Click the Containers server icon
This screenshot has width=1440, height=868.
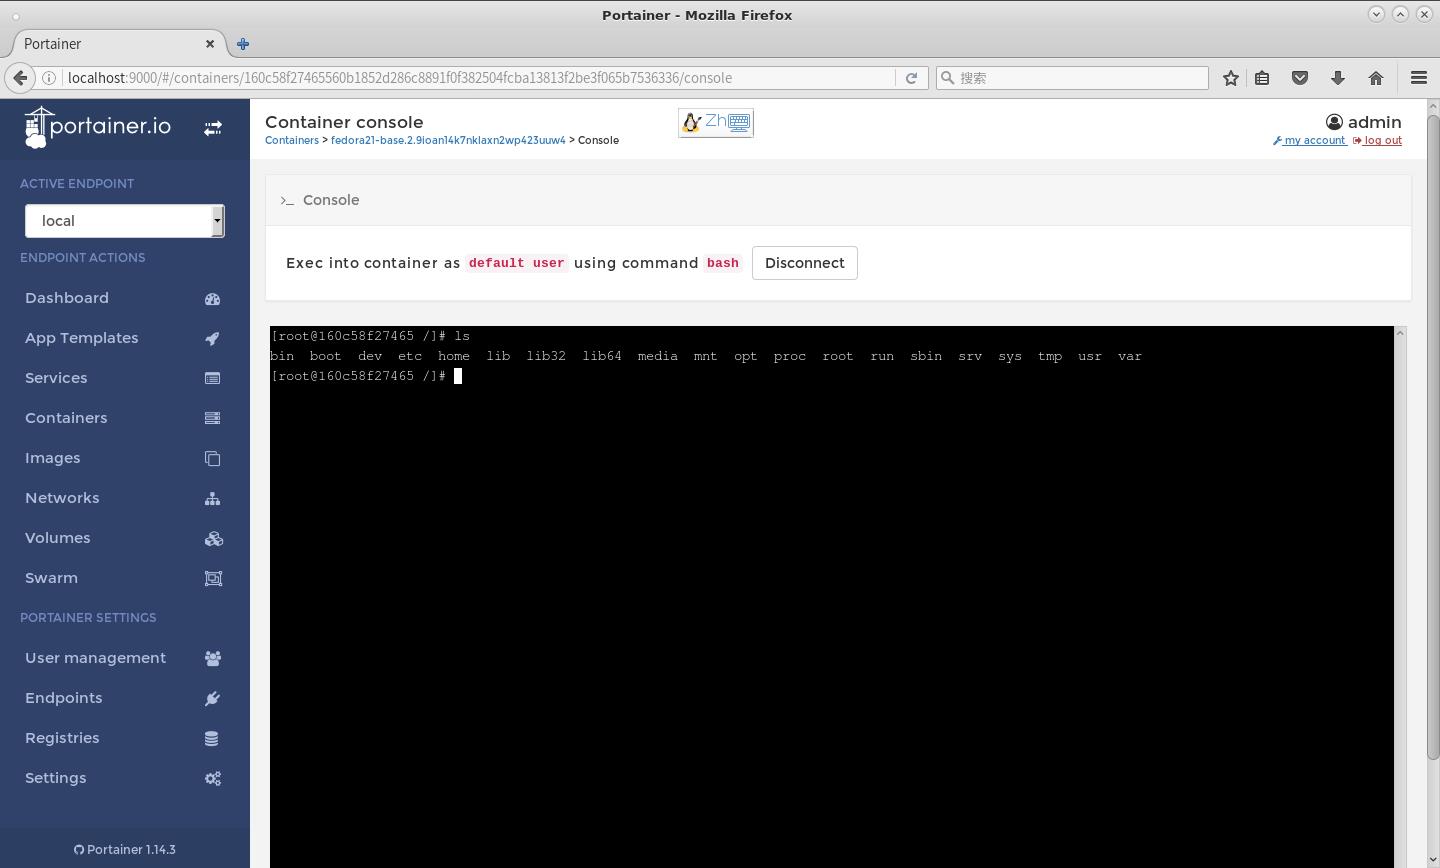[213, 418]
